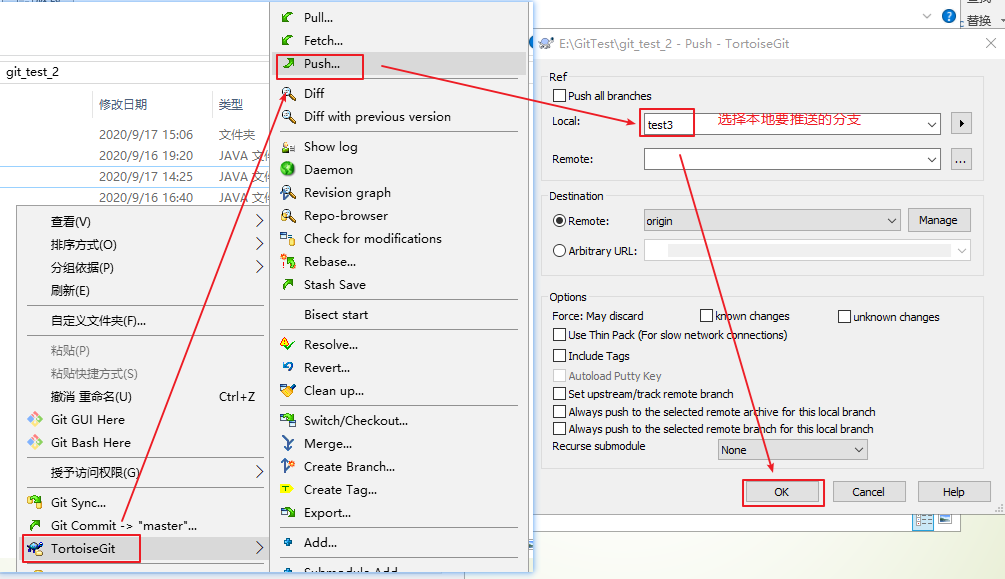Click the Create Tag icon
Image resolution: width=1005 pixels, height=579 pixels.
click(287, 489)
